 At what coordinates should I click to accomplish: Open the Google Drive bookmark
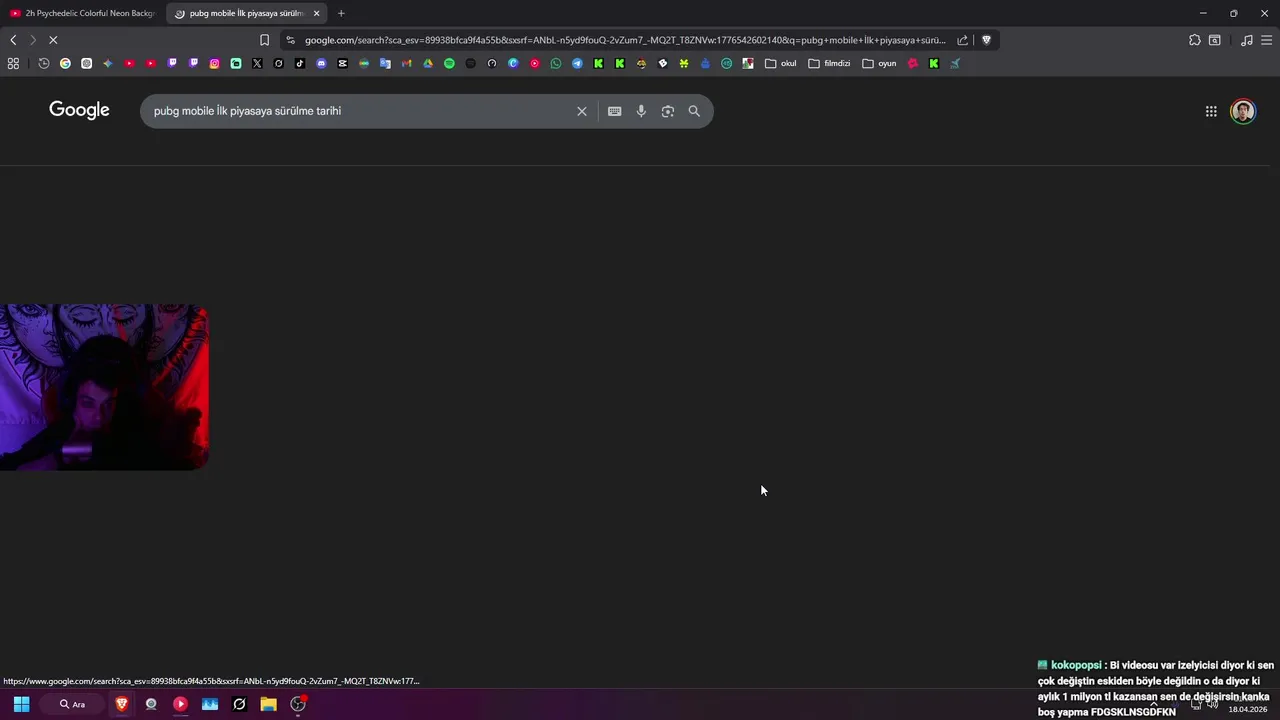(428, 63)
